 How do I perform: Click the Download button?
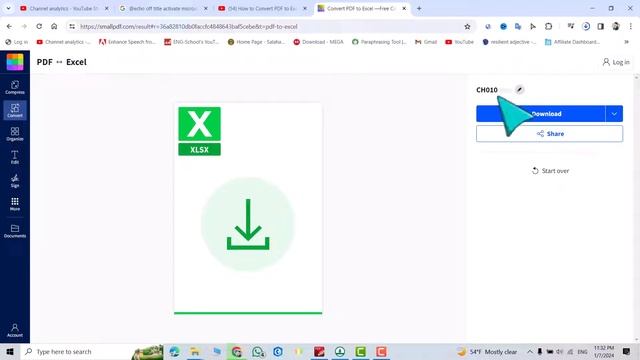click(540, 113)
